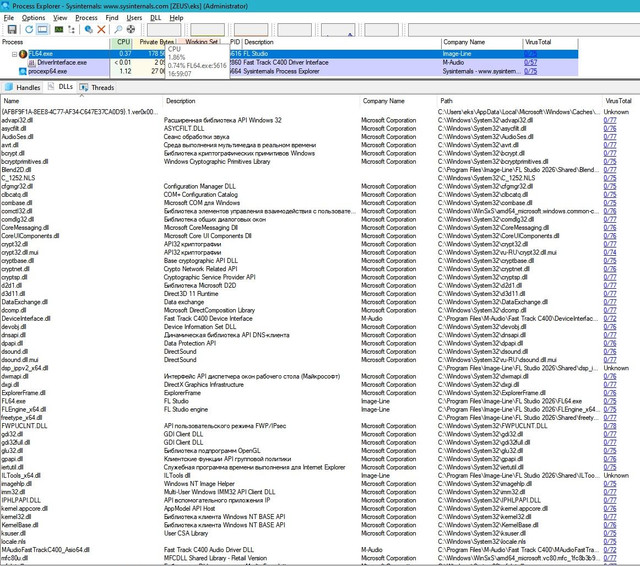Open the Options menu
The width and height of the screenshot is (640, 566).
(x=33, y=18)
